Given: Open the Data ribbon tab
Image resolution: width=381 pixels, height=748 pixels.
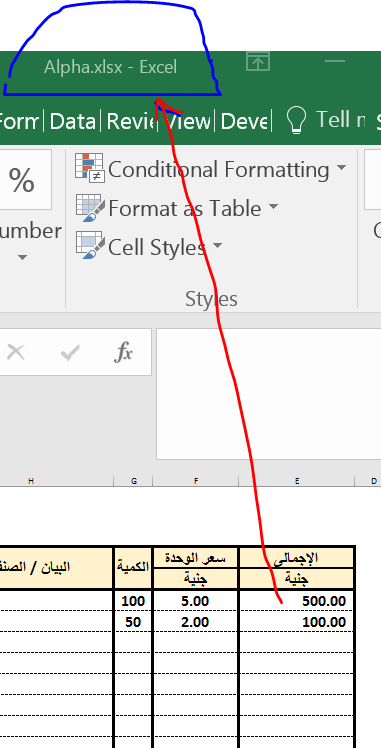Looking at the screenshot, I should tap(72, 121).
